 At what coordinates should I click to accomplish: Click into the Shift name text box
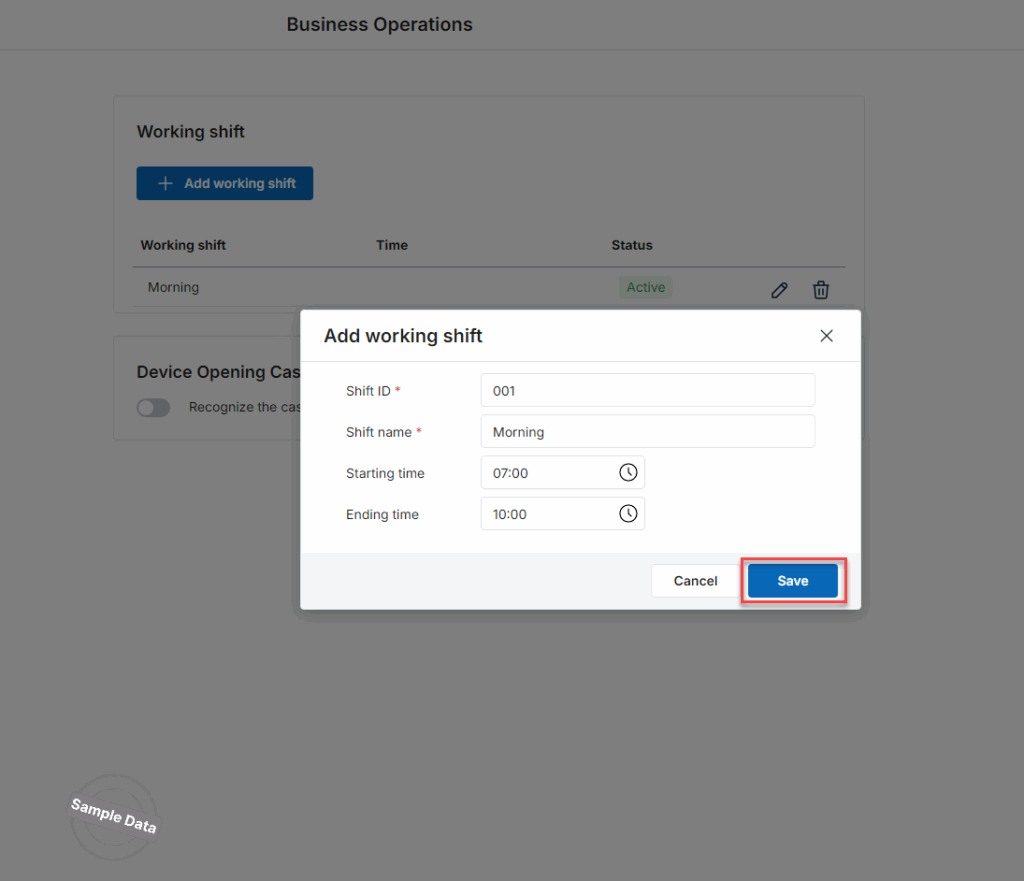647,432
